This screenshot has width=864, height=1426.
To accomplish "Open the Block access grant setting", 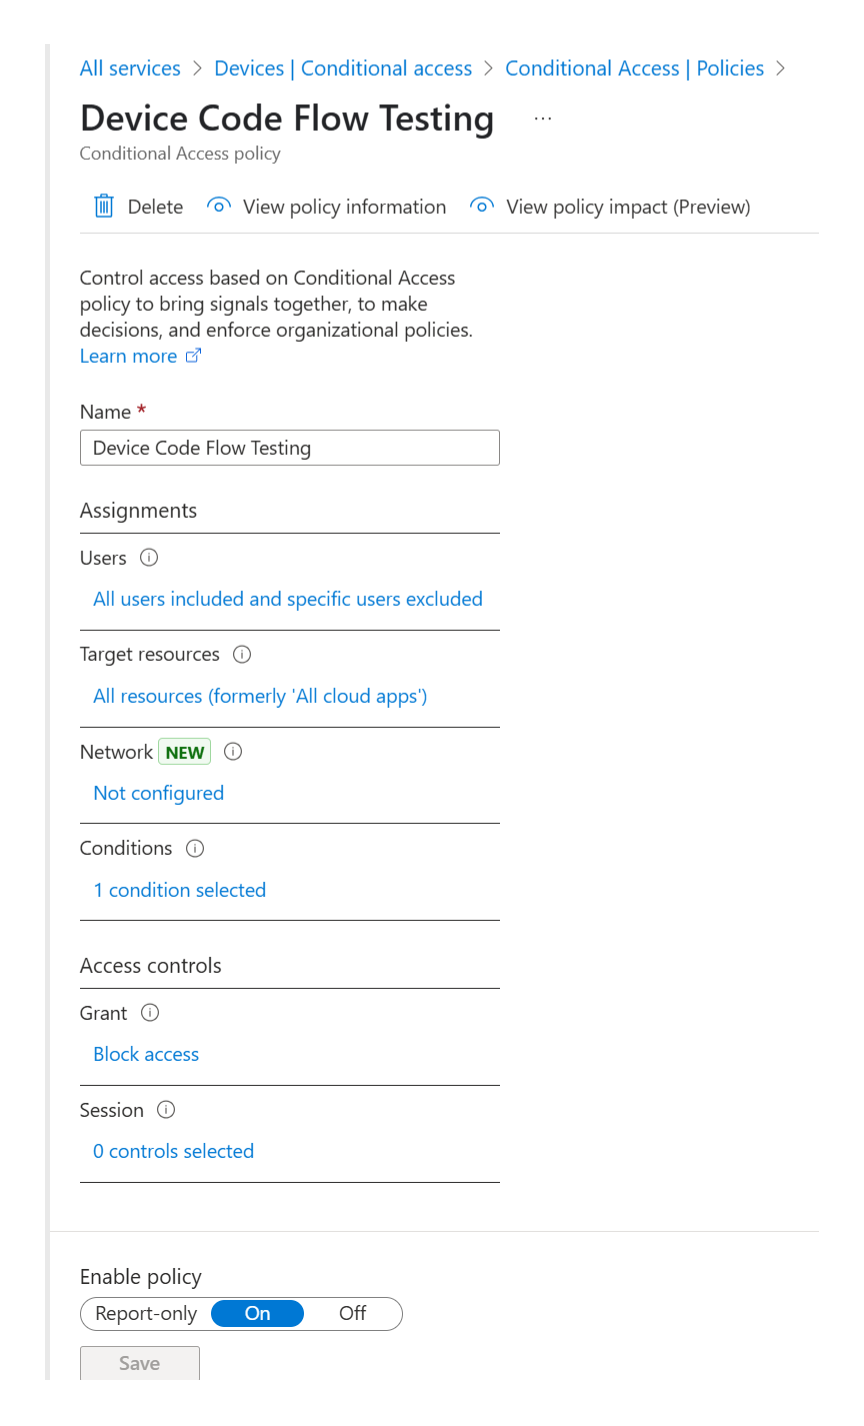I will pyautogui.click(x=146, y=1054).
